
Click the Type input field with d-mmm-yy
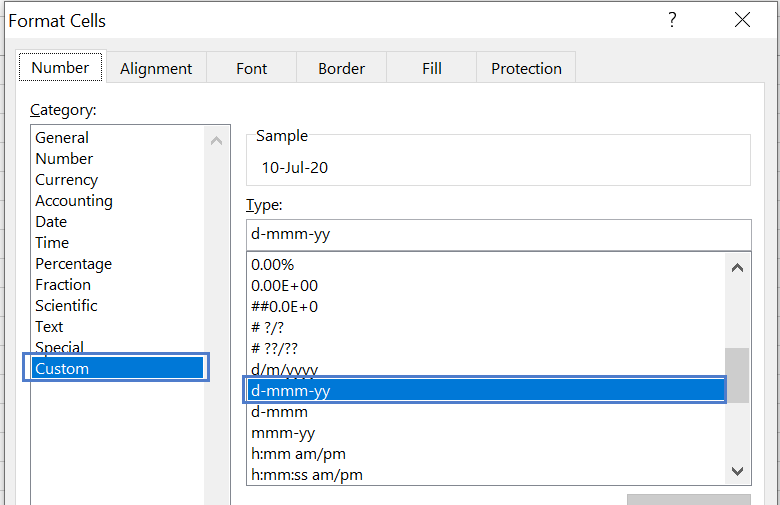[x=498, y=234]
